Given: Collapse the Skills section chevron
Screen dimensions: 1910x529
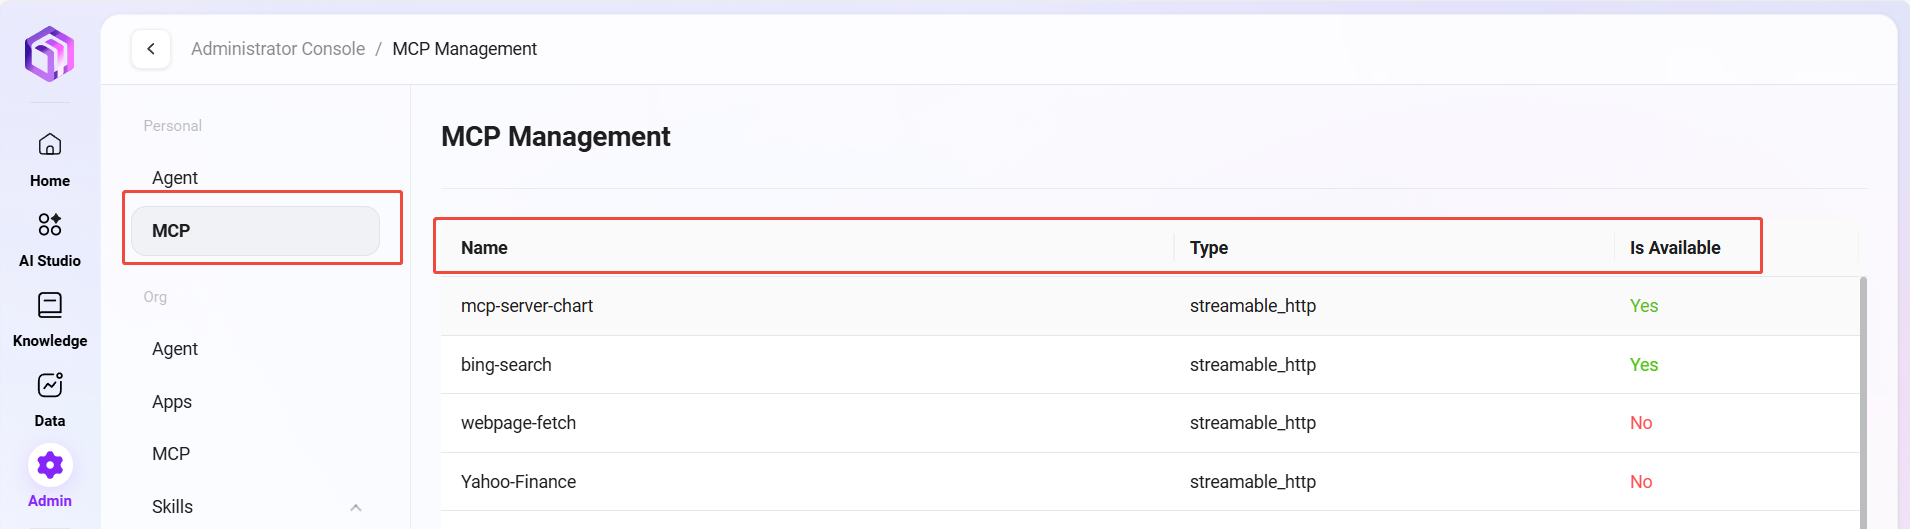Looking at the screenshot, I should click(x=355, y=507).
